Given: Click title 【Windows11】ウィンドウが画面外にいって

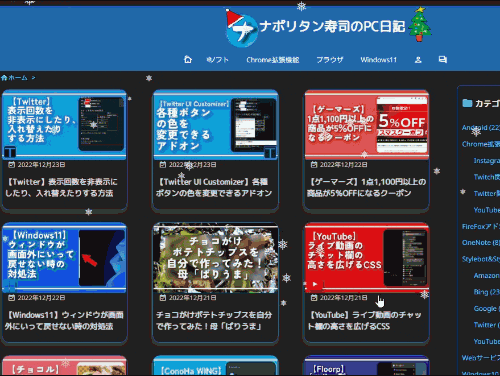Looking at the screenshot, I should pos(64,320).
